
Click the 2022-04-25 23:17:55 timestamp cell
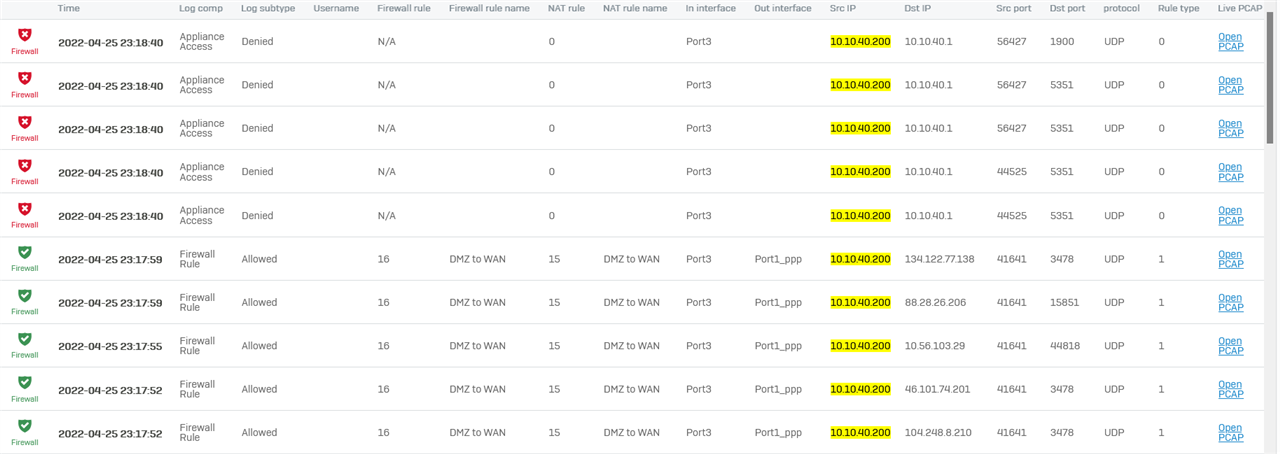[x=110, y=346]
